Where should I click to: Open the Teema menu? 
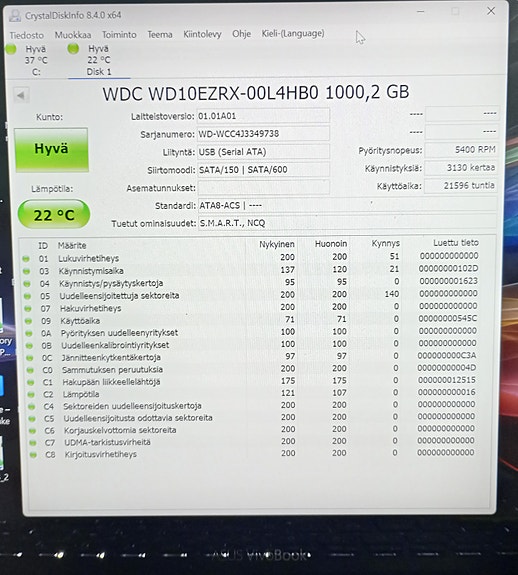point(160,34)
